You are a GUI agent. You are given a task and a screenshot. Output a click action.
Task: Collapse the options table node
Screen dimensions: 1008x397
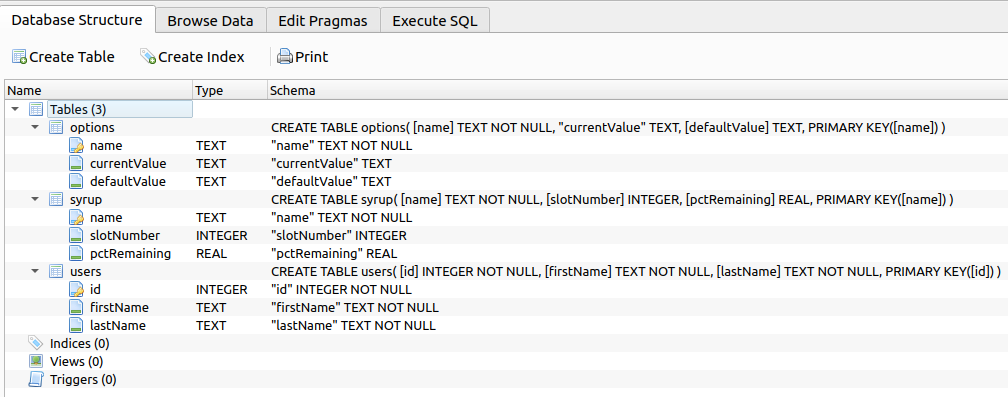click(35, 127)
